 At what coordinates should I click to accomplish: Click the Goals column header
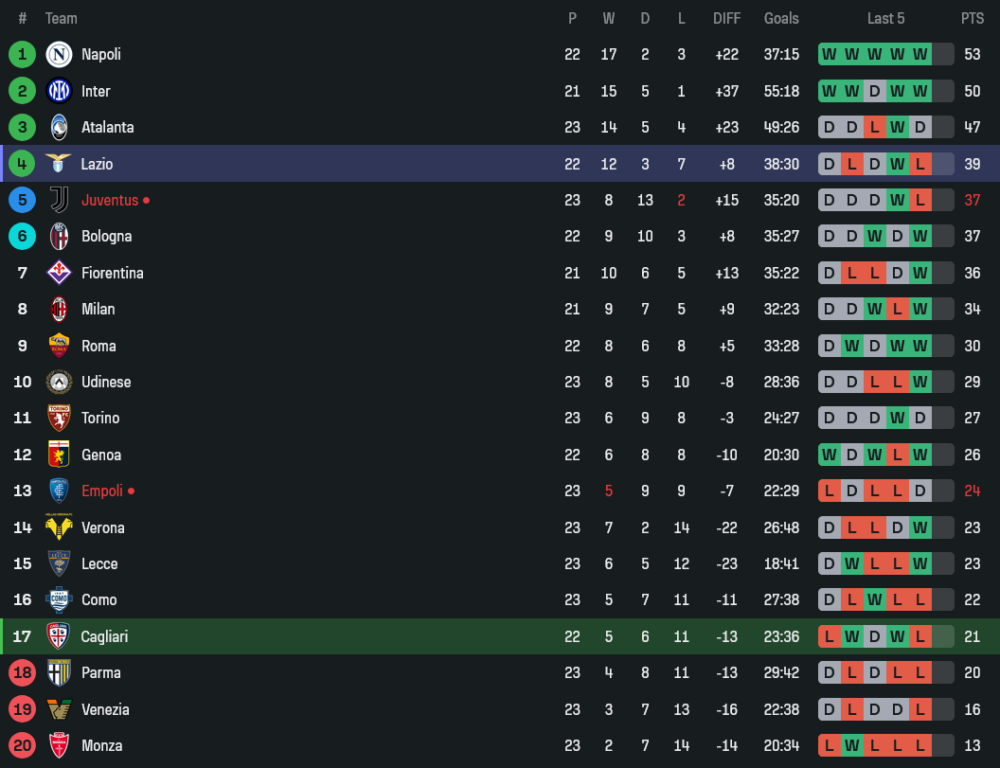781,18
